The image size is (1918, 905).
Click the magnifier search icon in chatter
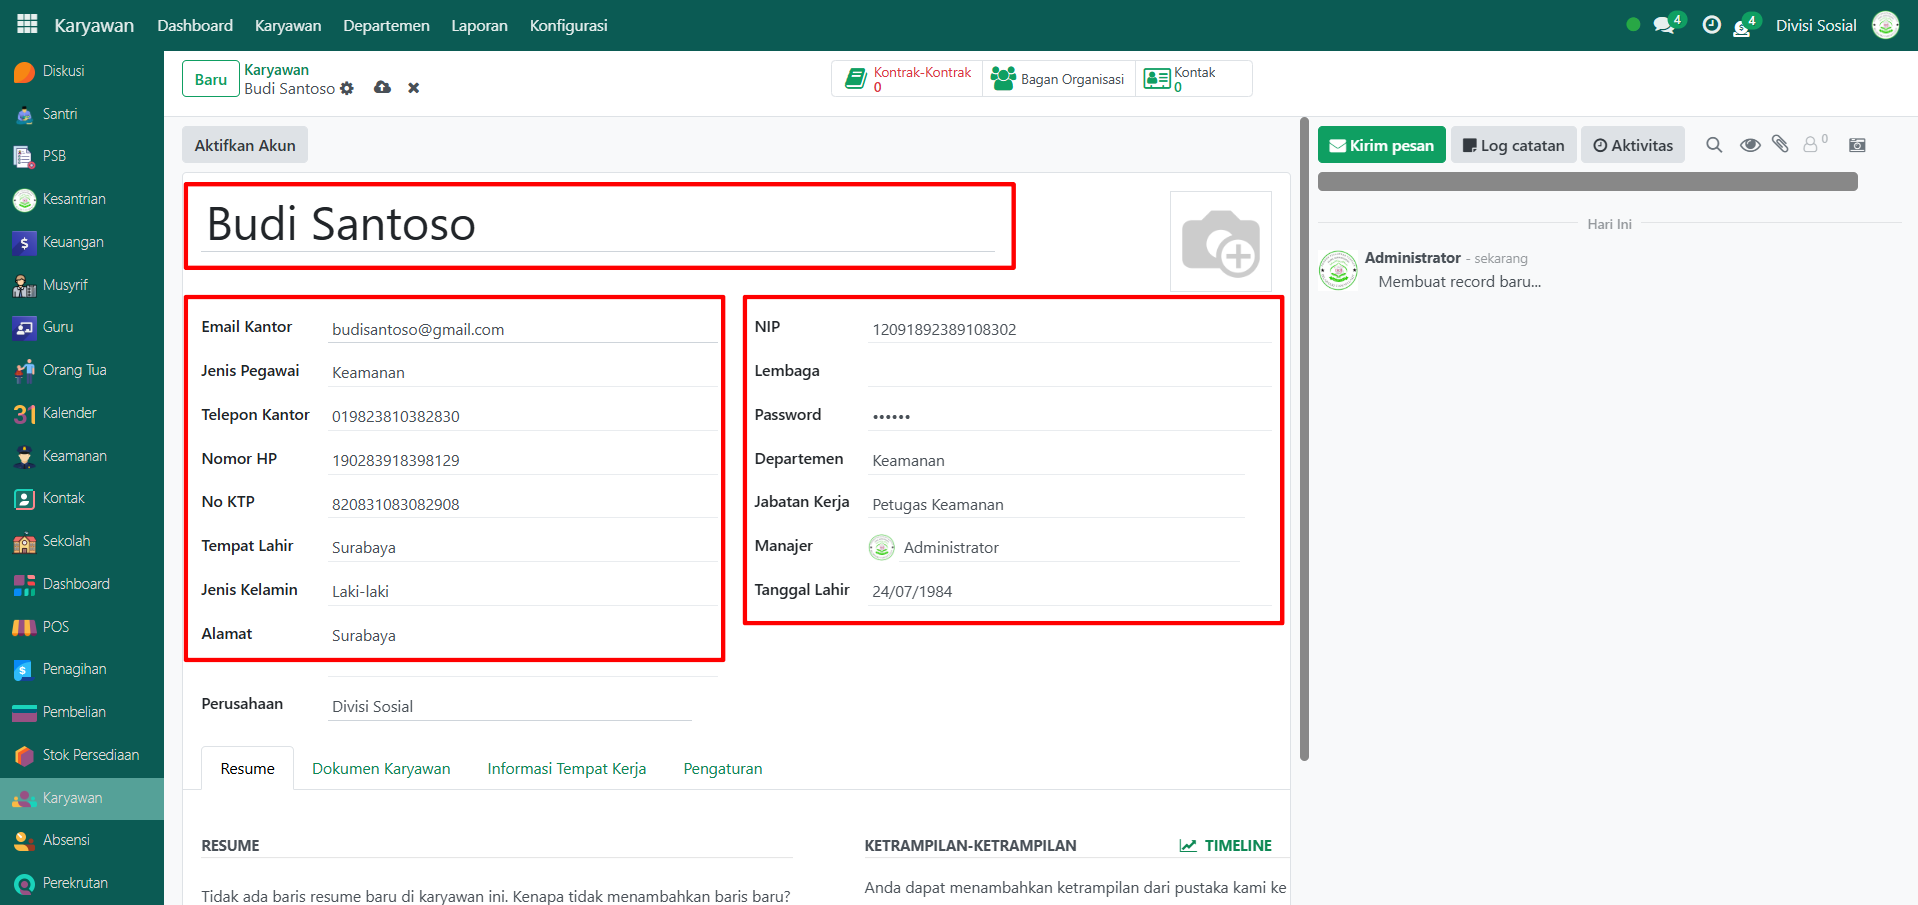1714,145
